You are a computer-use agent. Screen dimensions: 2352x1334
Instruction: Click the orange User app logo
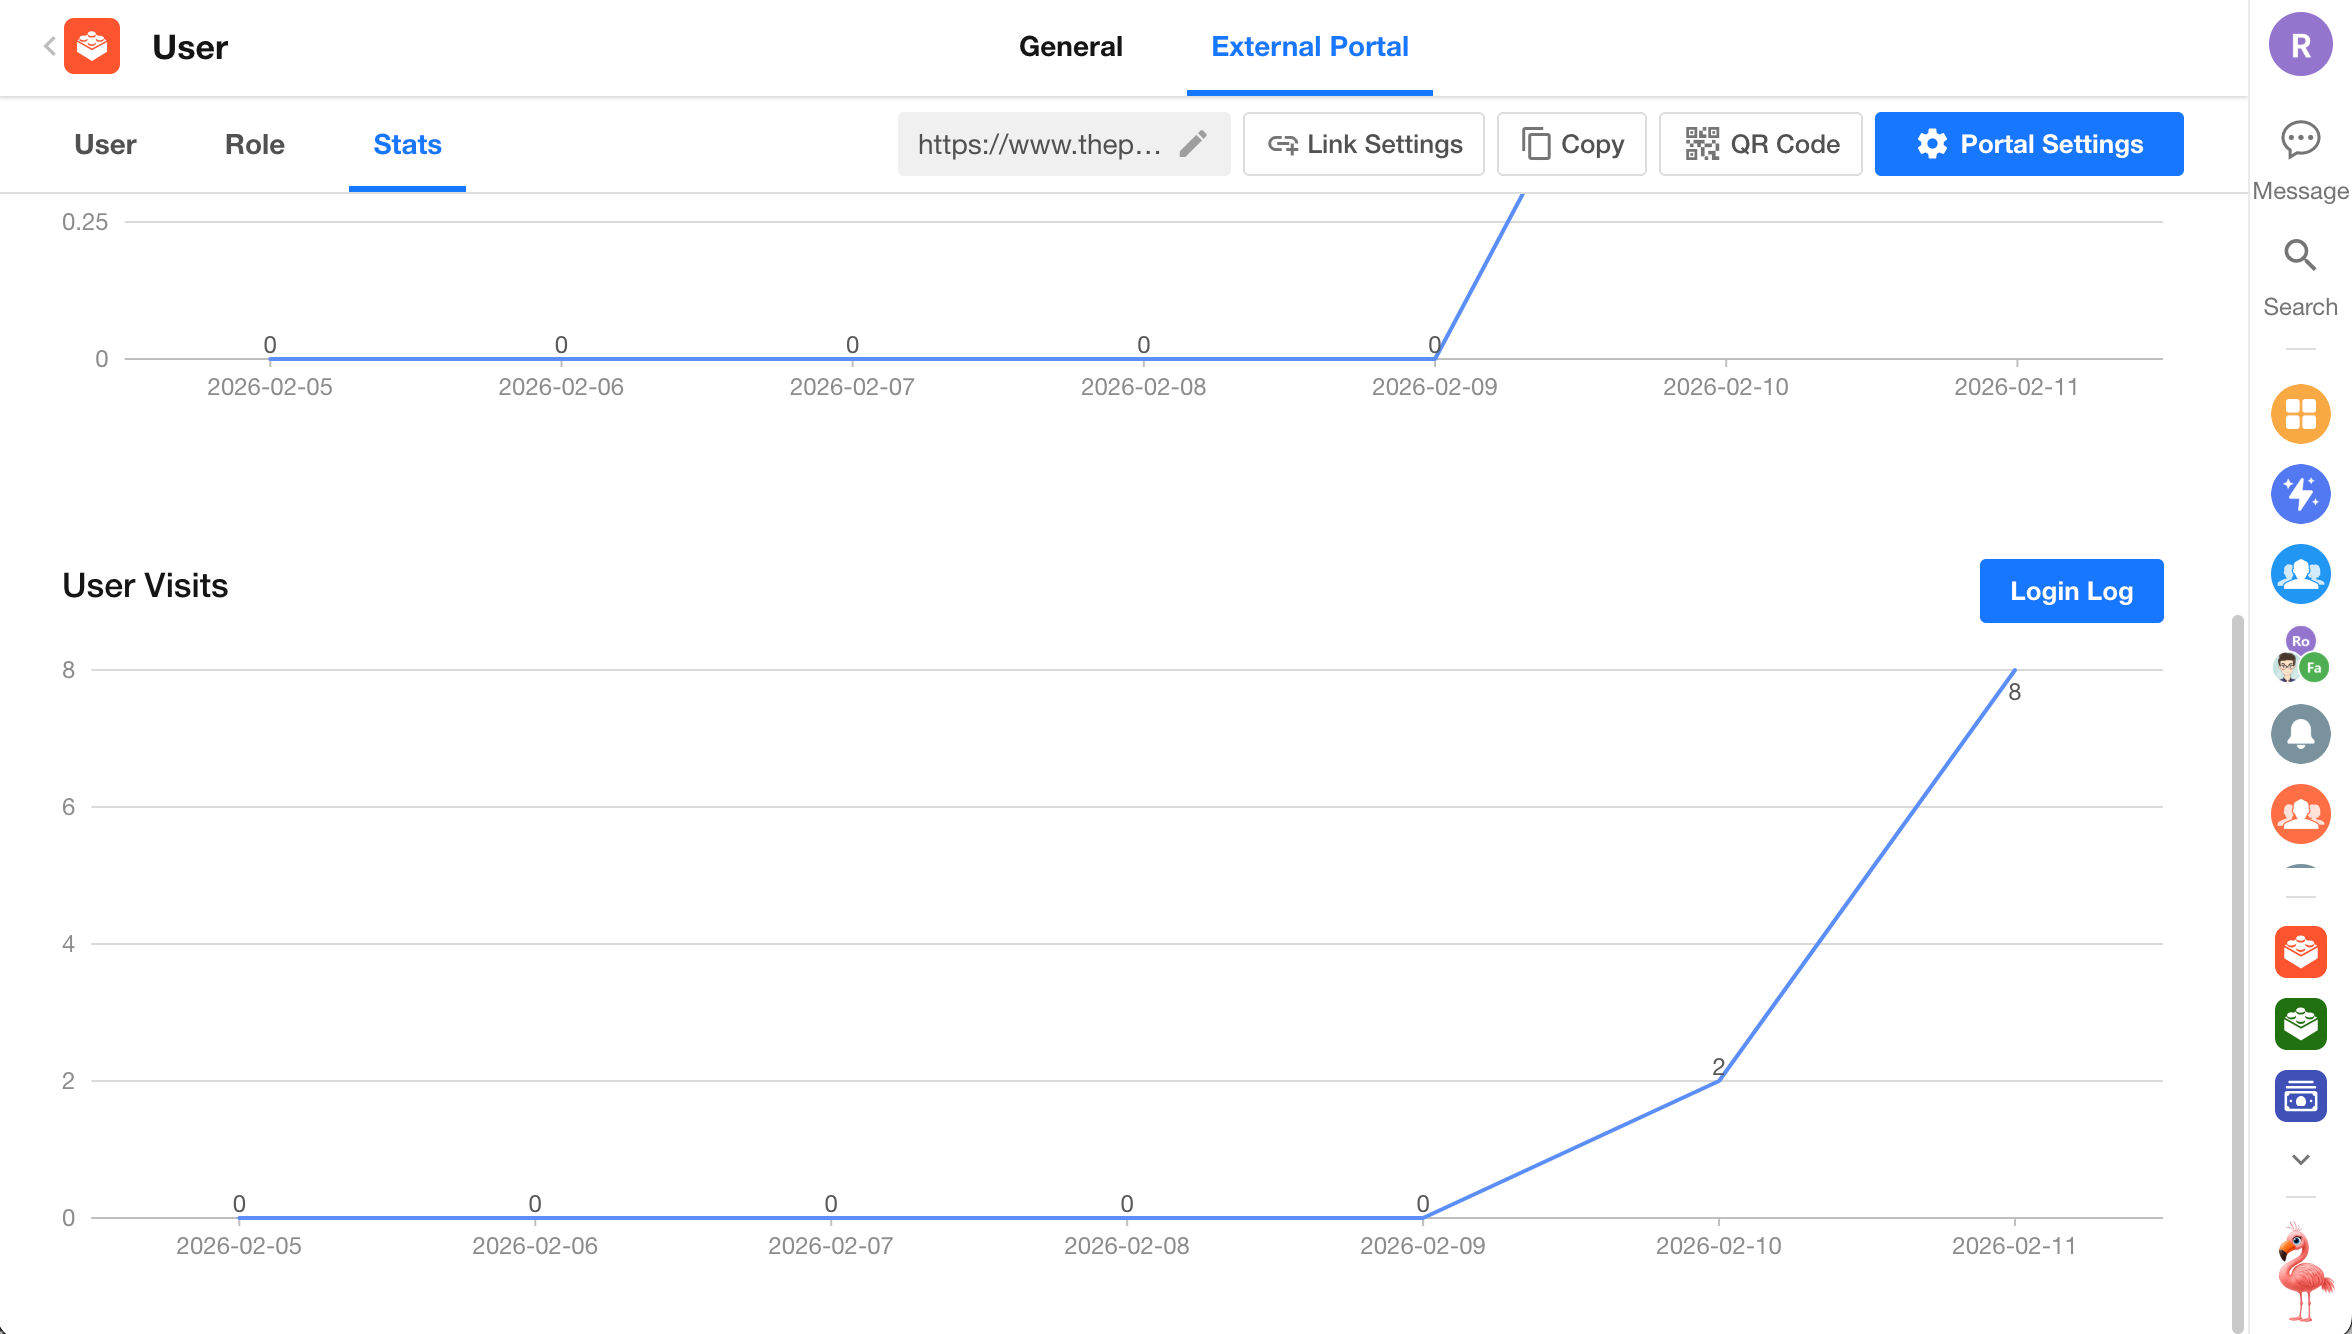[x=92, y=46]
